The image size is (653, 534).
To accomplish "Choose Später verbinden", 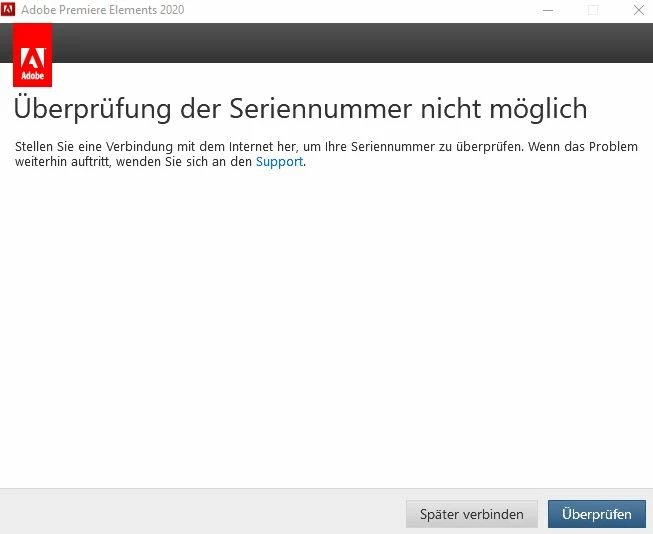I will point(471,514).
